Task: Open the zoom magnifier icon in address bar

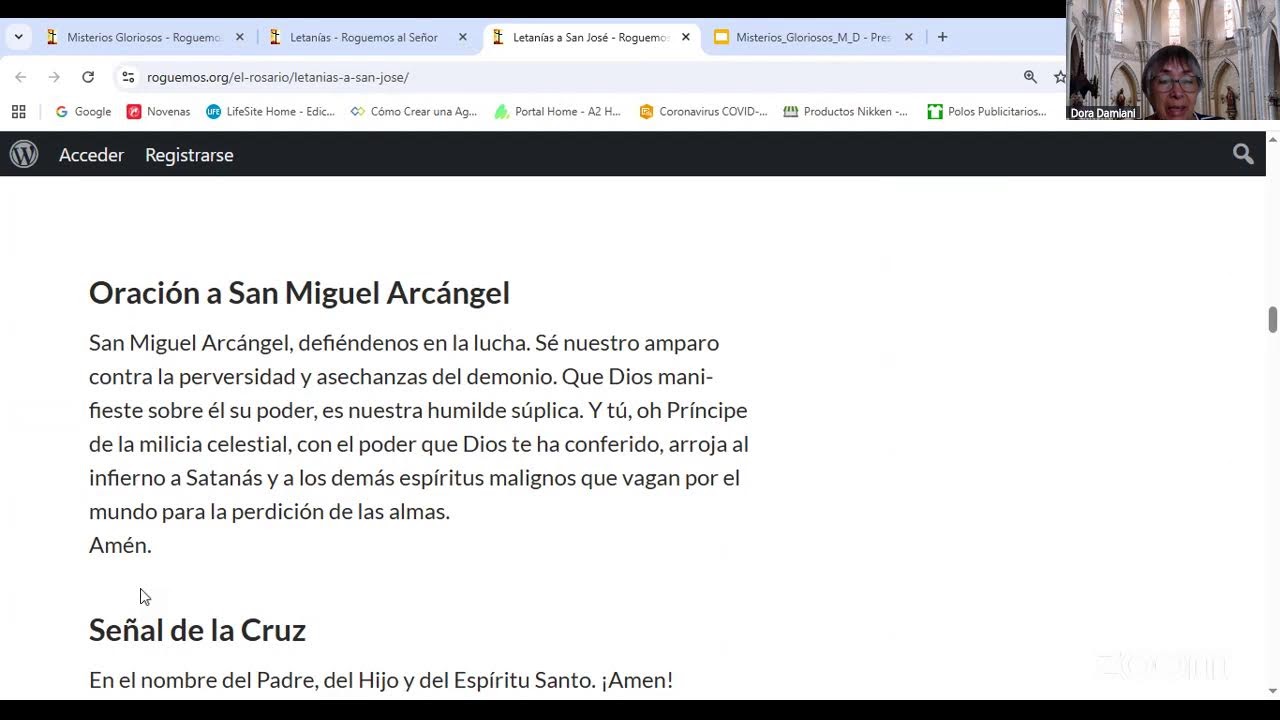Action: coord(1030,77)
